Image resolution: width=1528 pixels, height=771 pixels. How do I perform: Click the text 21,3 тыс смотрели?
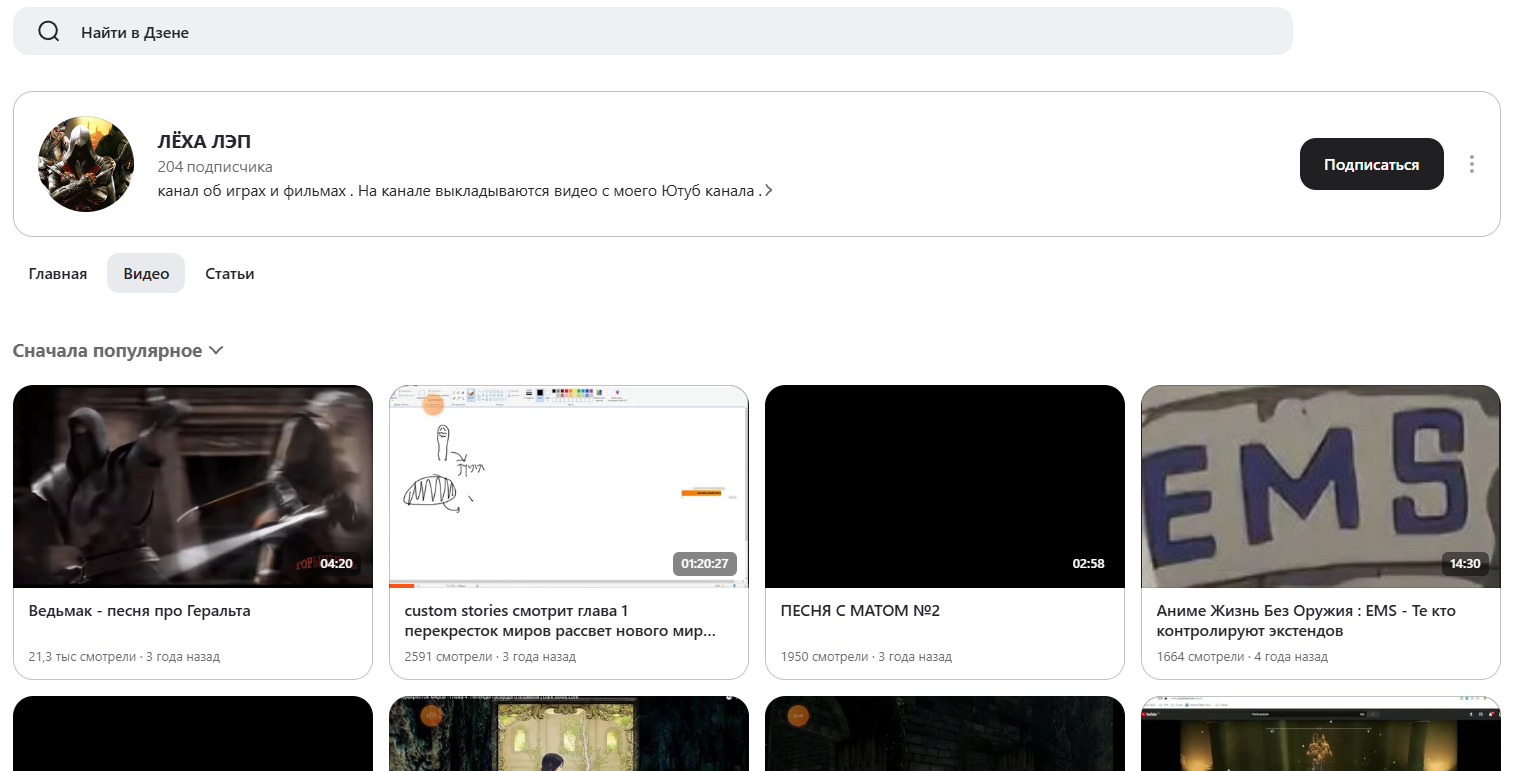(82, 657)
